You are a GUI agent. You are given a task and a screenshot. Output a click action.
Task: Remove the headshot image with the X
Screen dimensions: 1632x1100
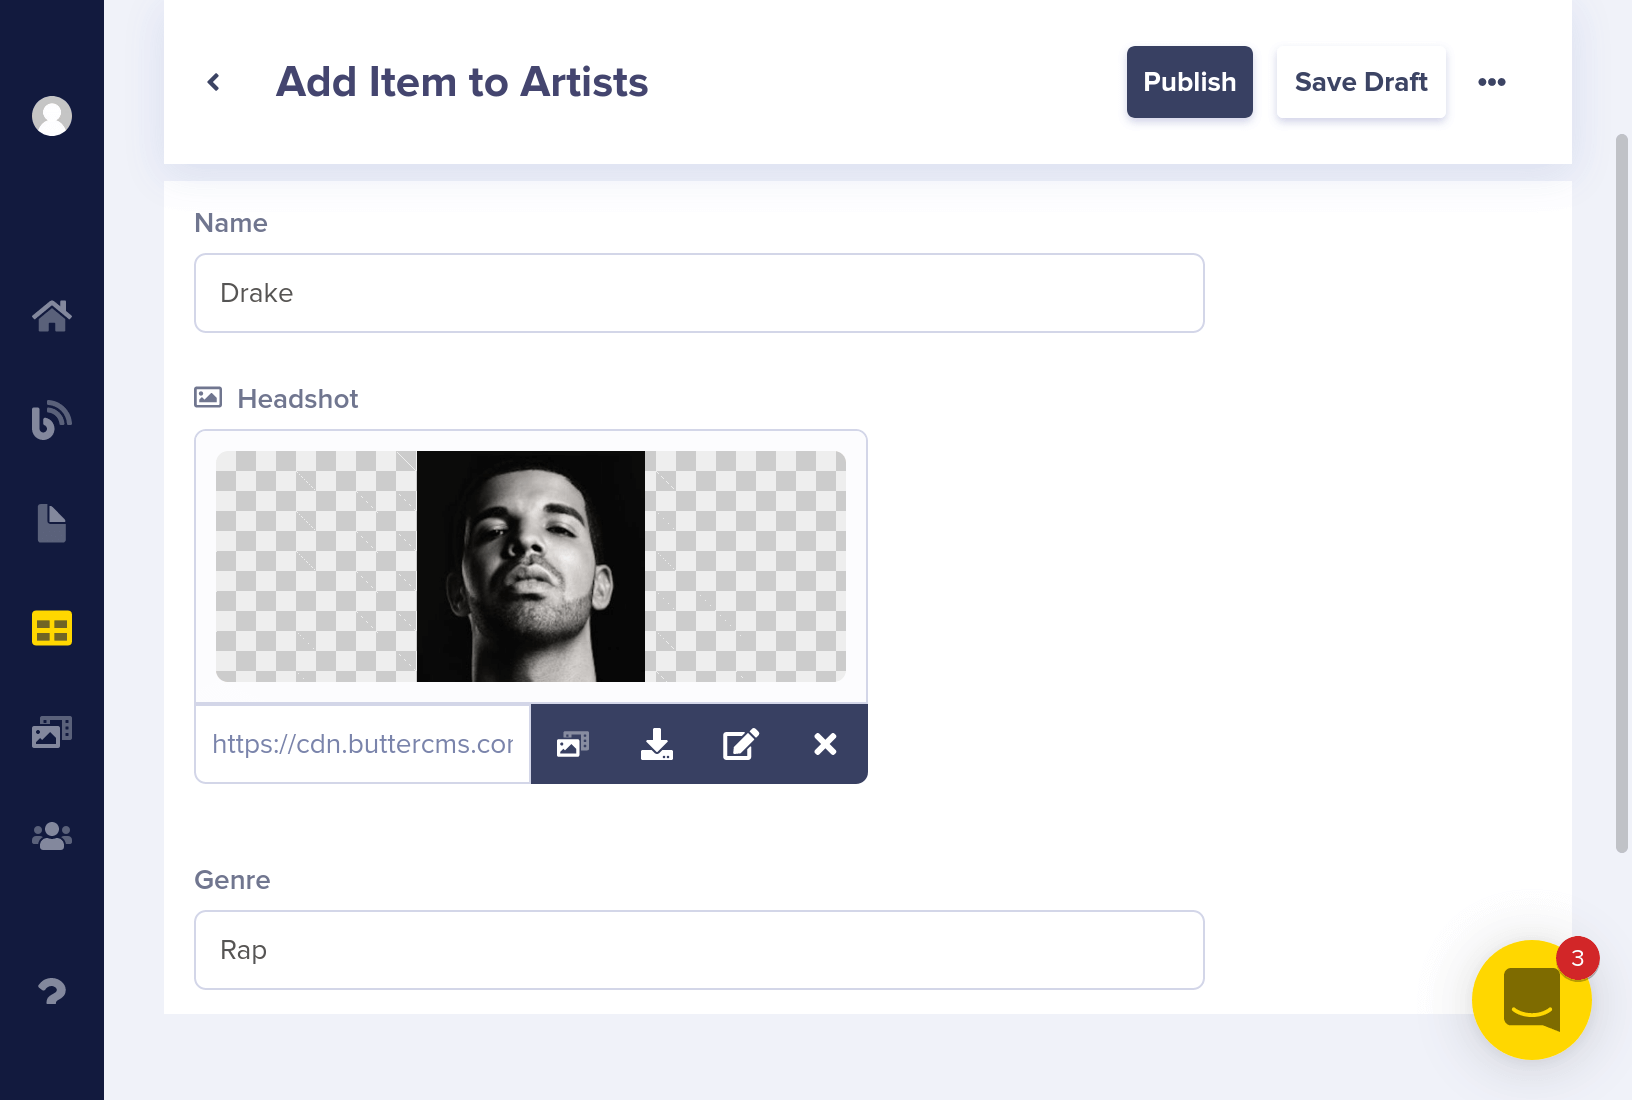click(824, 744)
